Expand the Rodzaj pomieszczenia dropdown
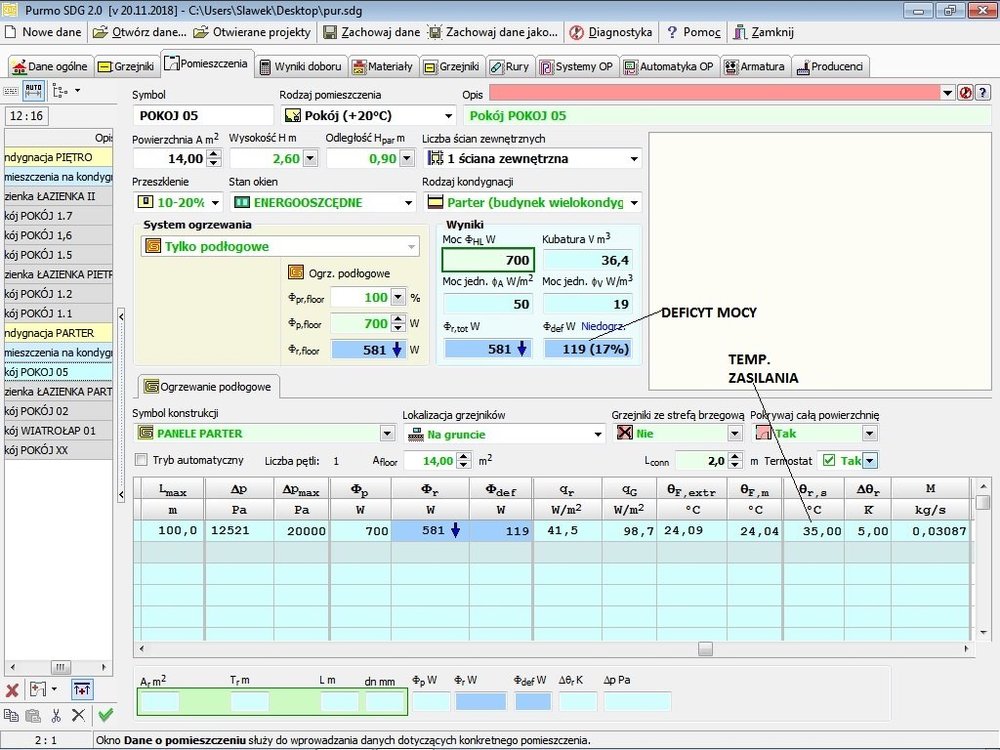Viewport: 1000px width, 750px height. pyautogui.click(x=447, y=116)
